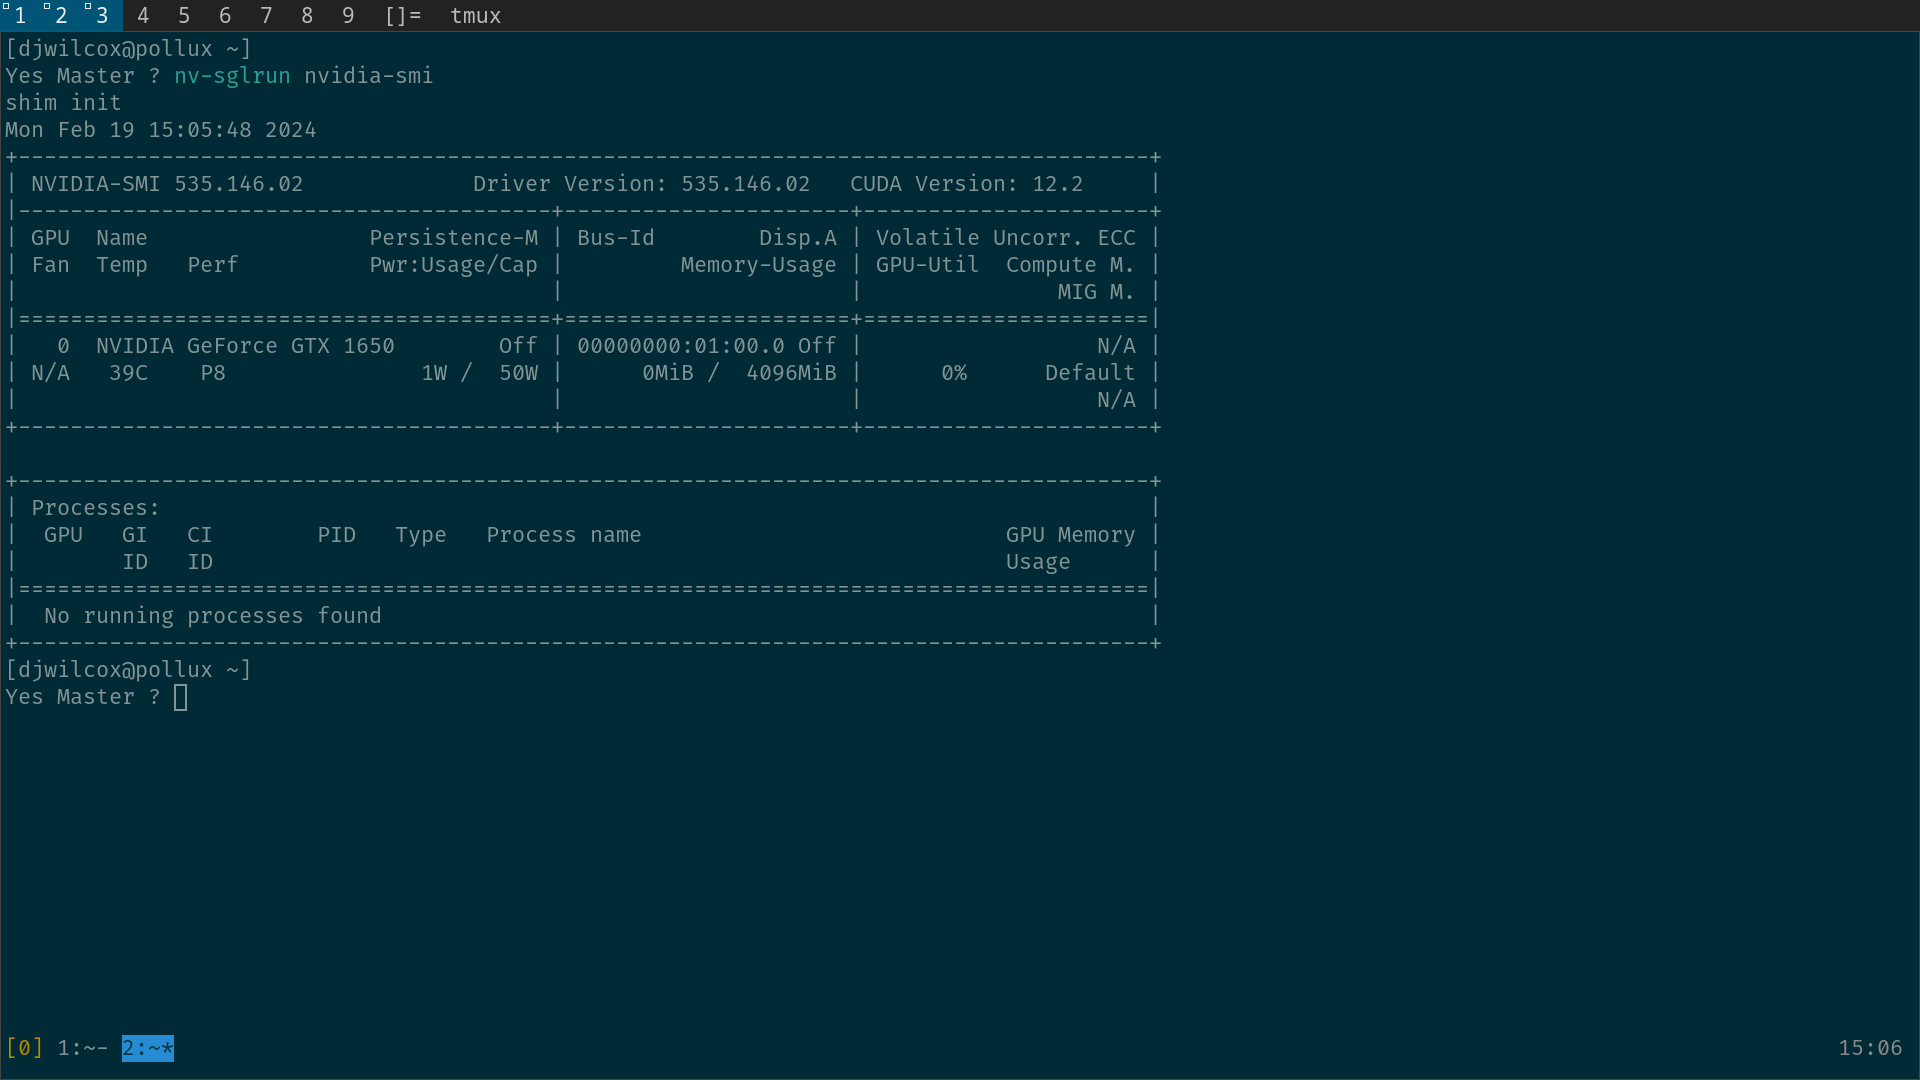Switch to workspace tag 6
This screenshot has width=1920, height=1080.
225,15
